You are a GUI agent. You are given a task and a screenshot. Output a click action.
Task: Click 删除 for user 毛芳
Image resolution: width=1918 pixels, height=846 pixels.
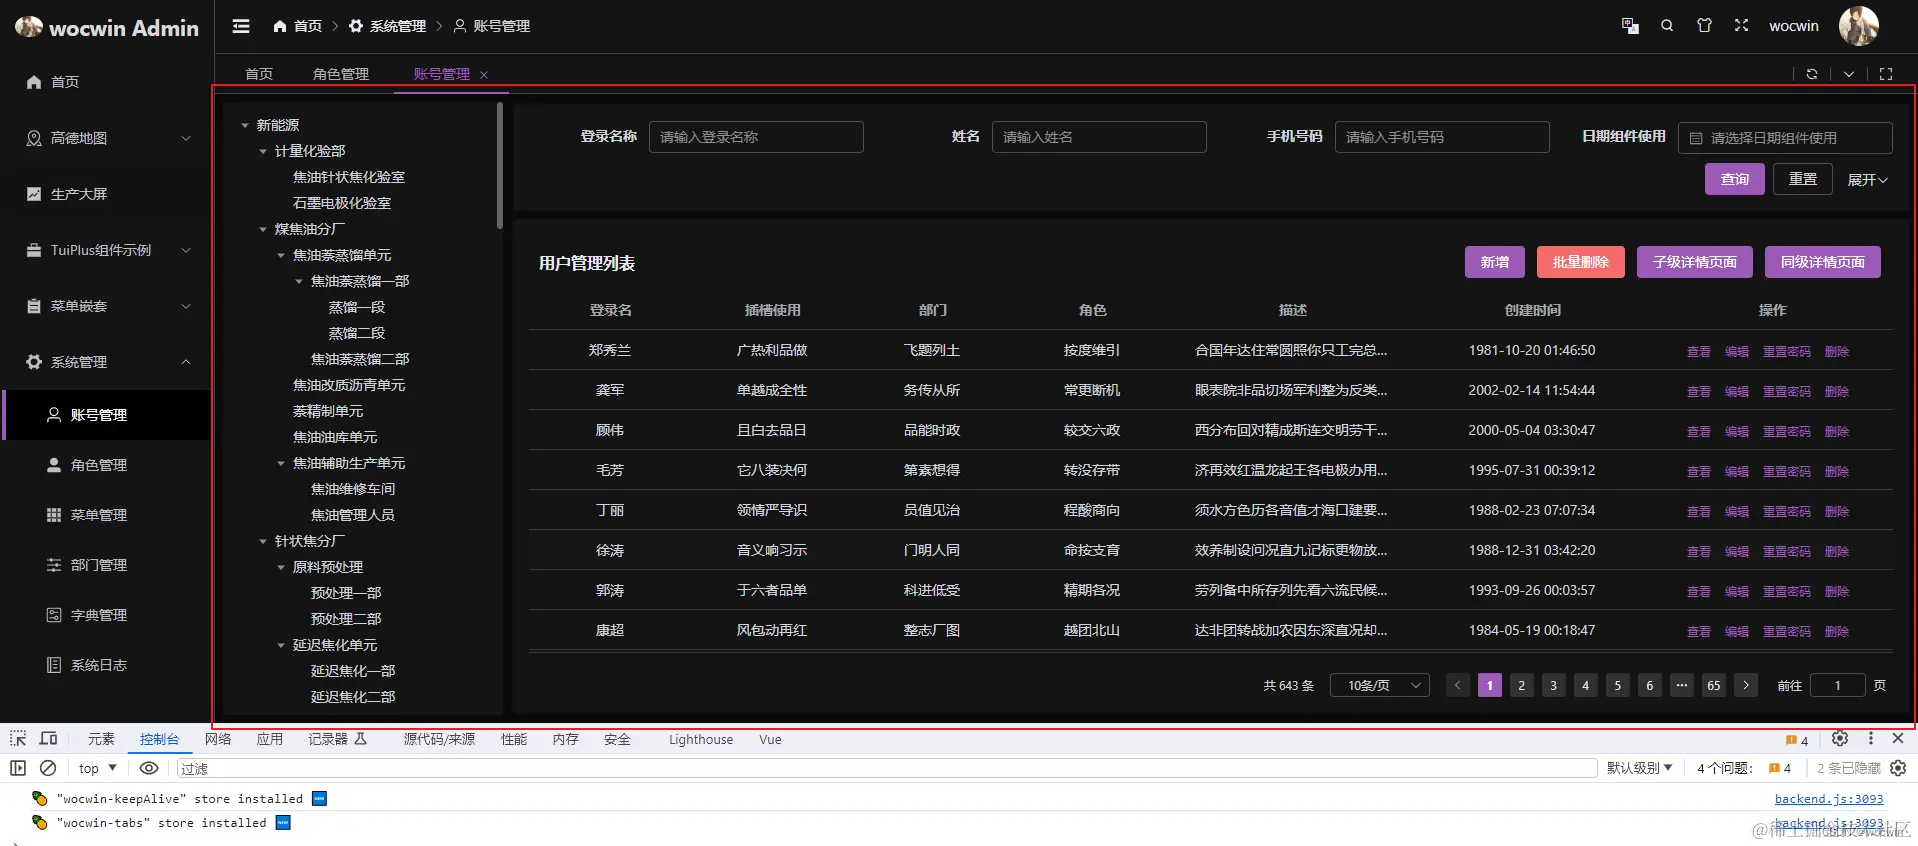point(1837,472)
